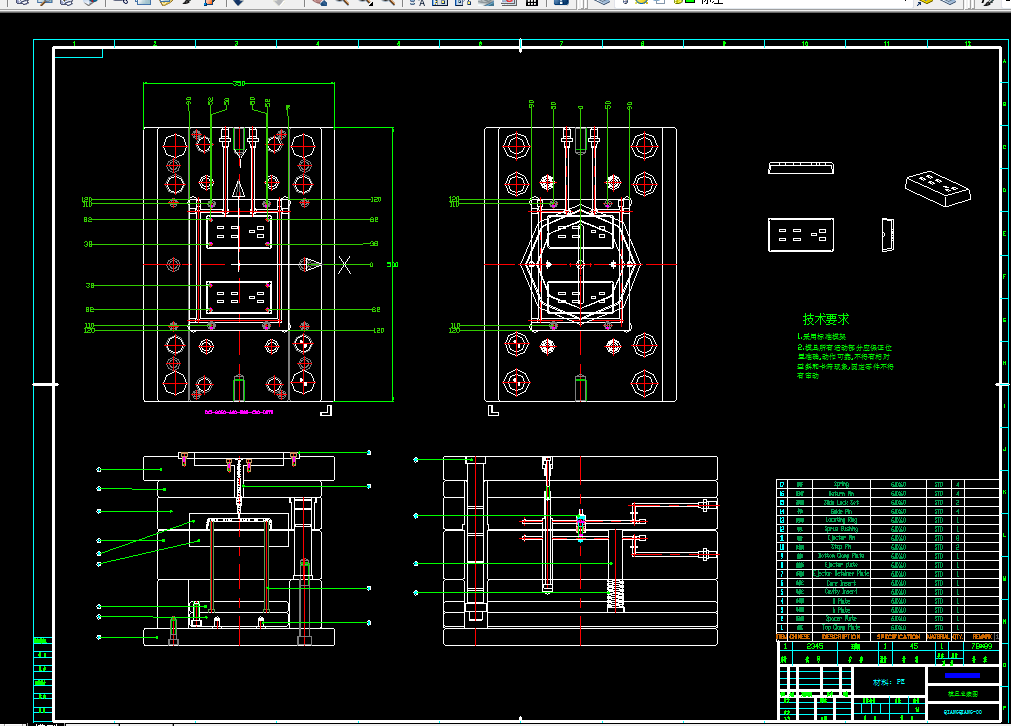Select the Top Clamp Plate description cell
This screenshot has width=1011, height=726.
[x=841, y=627]
